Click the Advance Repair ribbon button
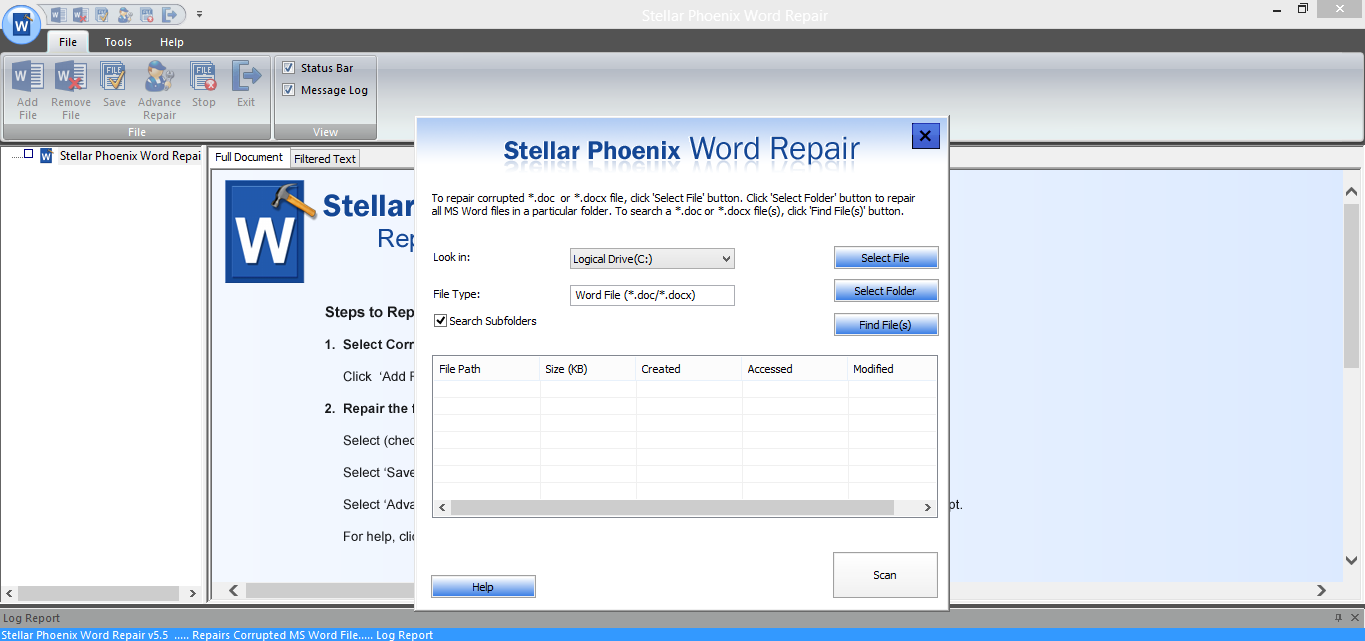 (159, 90)
